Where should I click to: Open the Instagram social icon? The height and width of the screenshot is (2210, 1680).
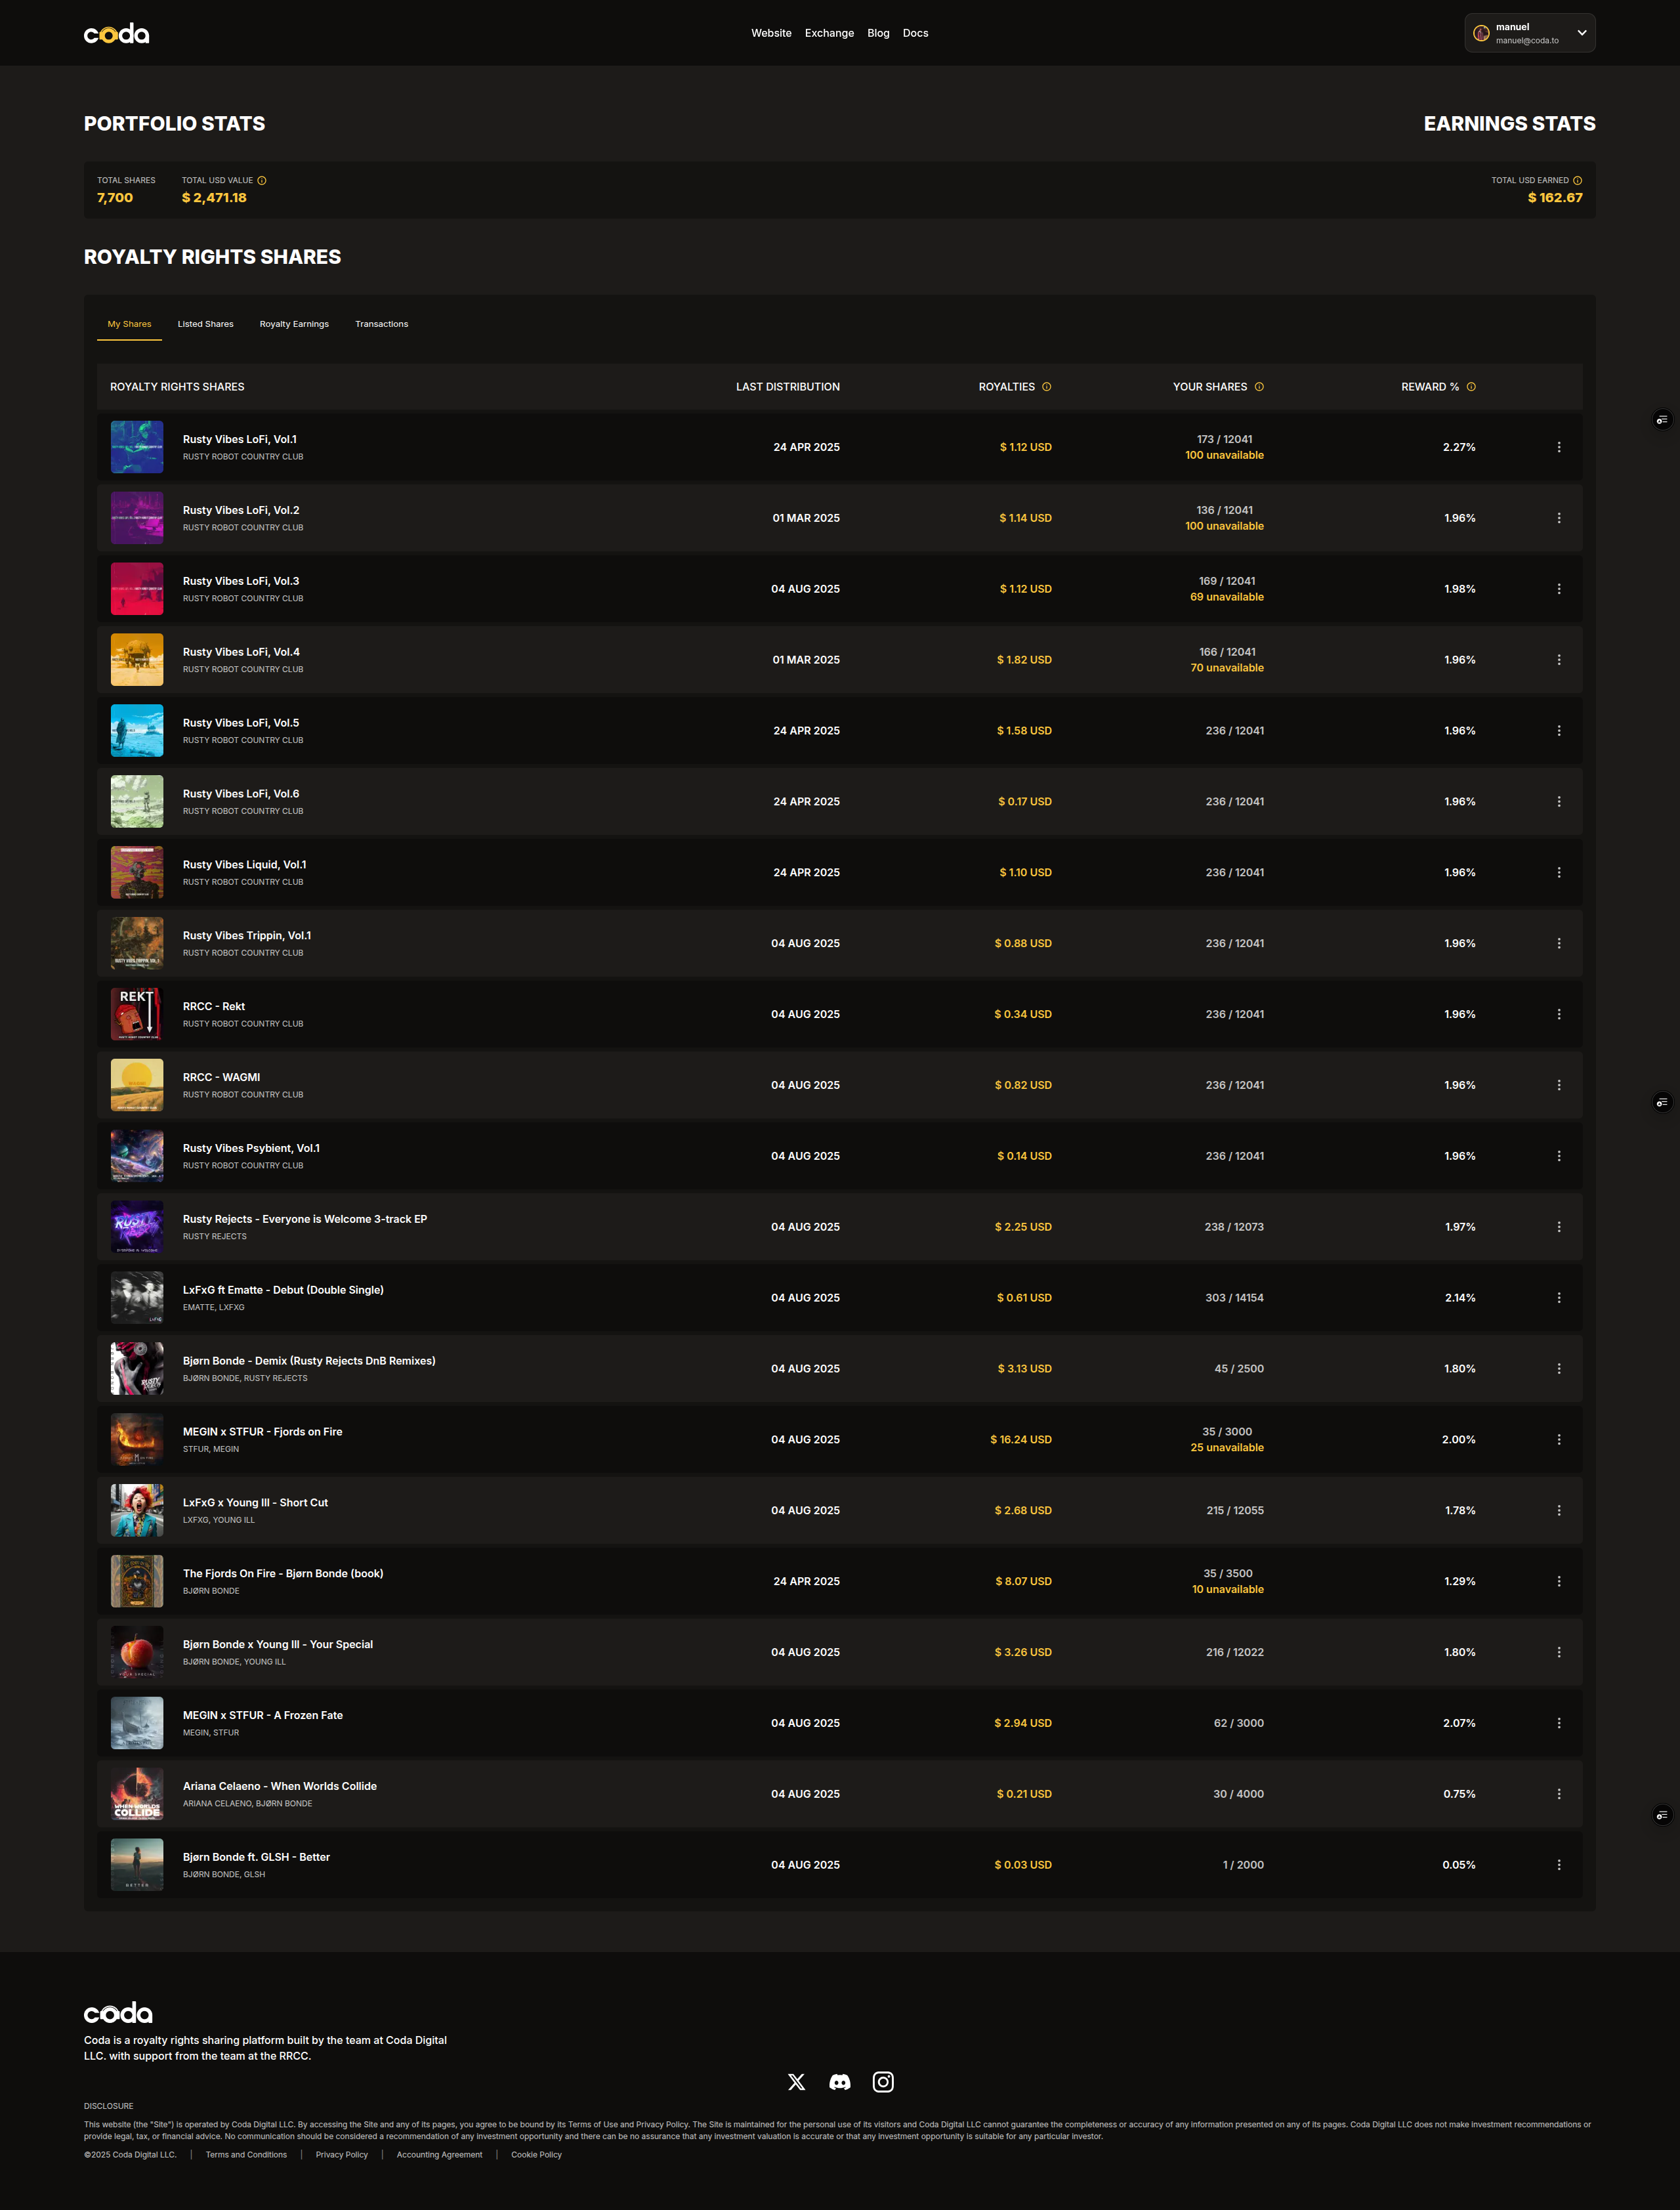(x=883, y=2082)
